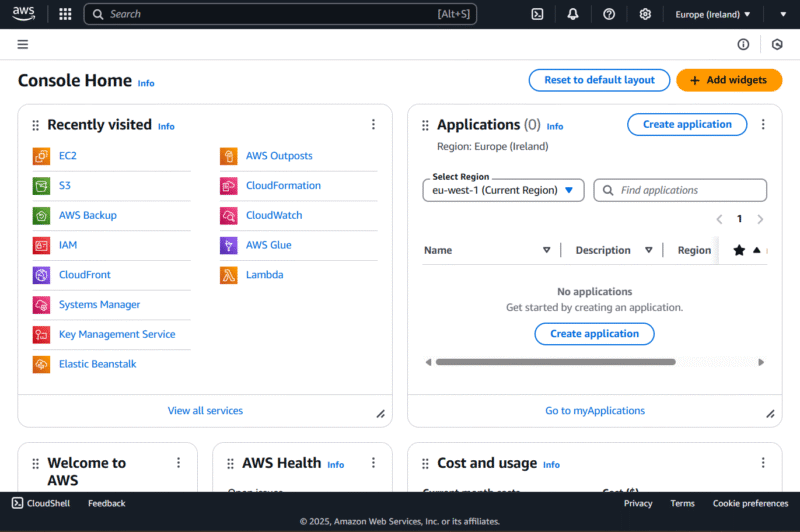Open Applications widget options menu
The height and width of the screenshot is (532, 800).
(763, 124)
